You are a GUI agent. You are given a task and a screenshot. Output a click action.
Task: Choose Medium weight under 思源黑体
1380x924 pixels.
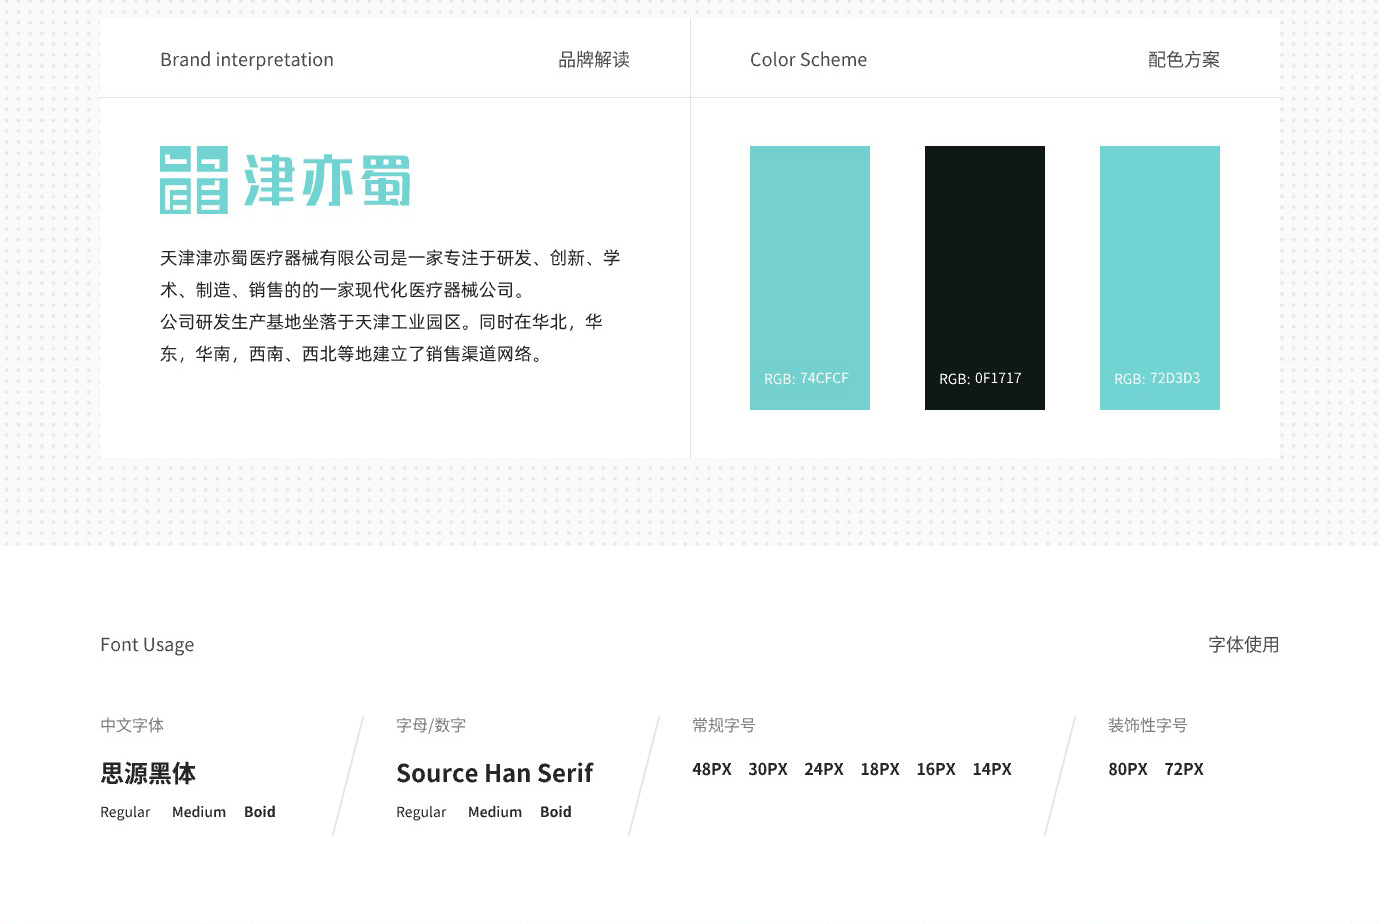[199, 812]
